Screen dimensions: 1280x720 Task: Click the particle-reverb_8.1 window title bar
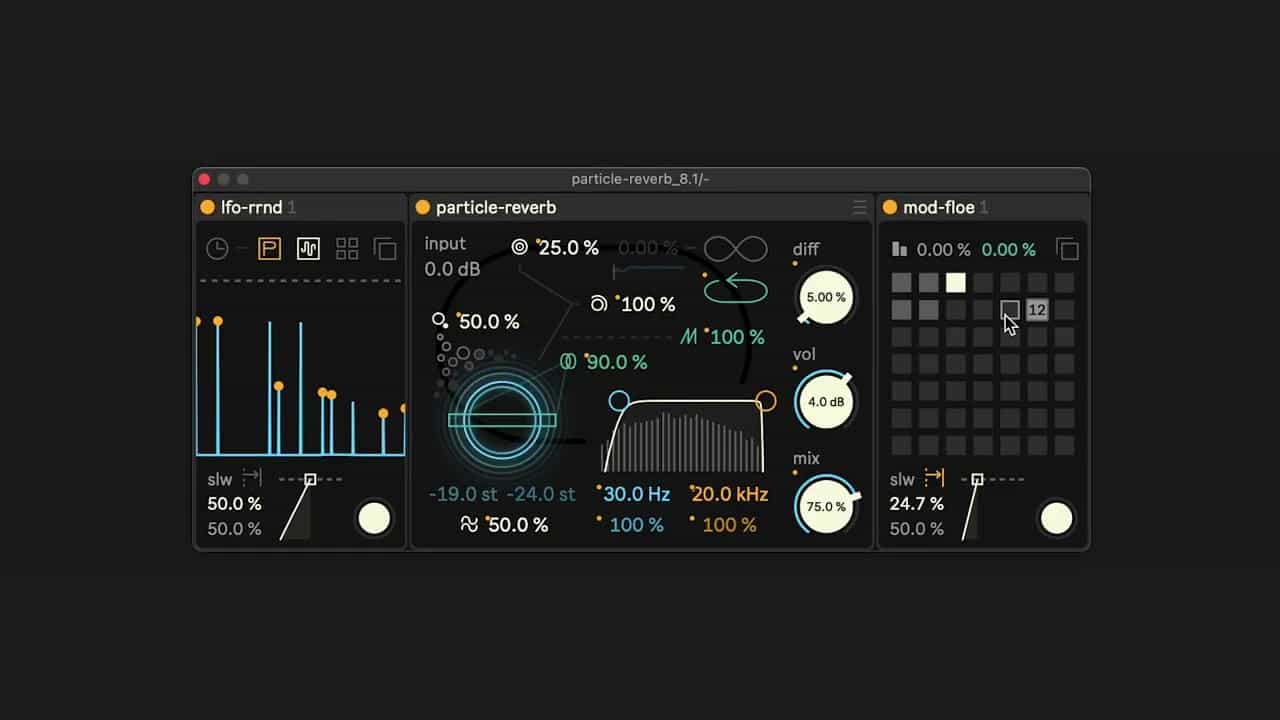coord(641,179)
